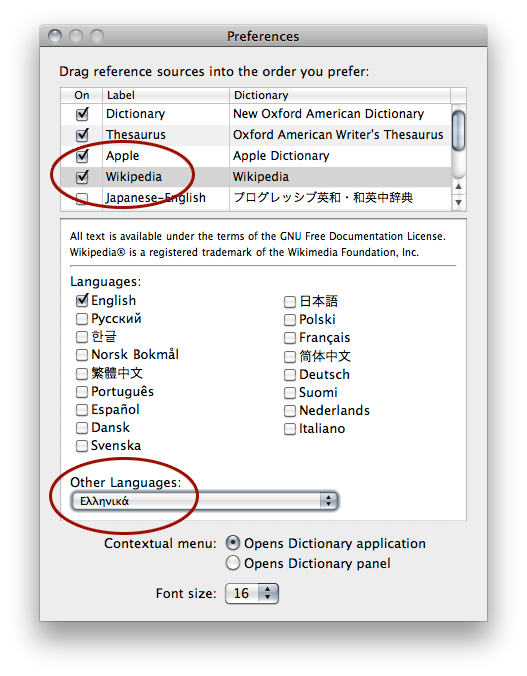Enable the 日本語 language checkbox
527x676 pixels.
(290, 302)
